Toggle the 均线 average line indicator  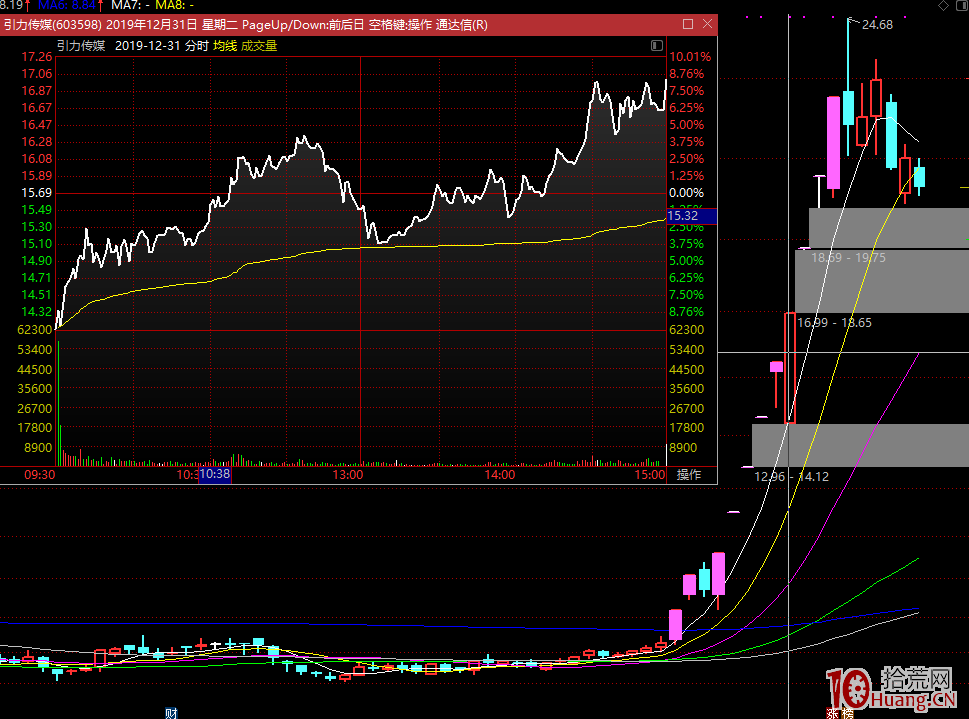click(x=224, y=46)
